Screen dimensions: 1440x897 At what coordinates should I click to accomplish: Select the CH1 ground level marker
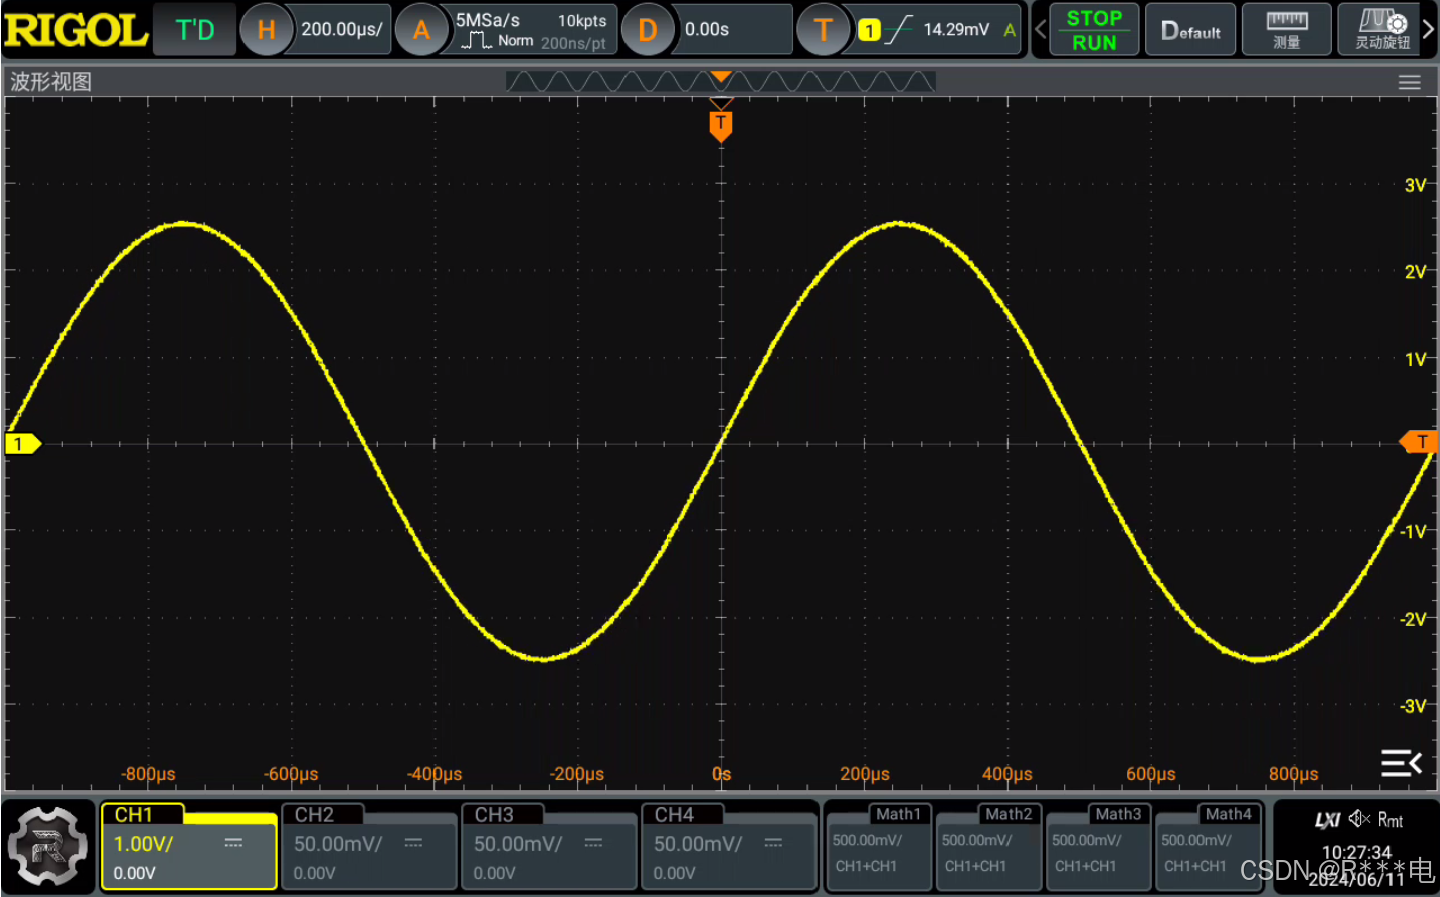pyautogui.click(x=22, y=443)
